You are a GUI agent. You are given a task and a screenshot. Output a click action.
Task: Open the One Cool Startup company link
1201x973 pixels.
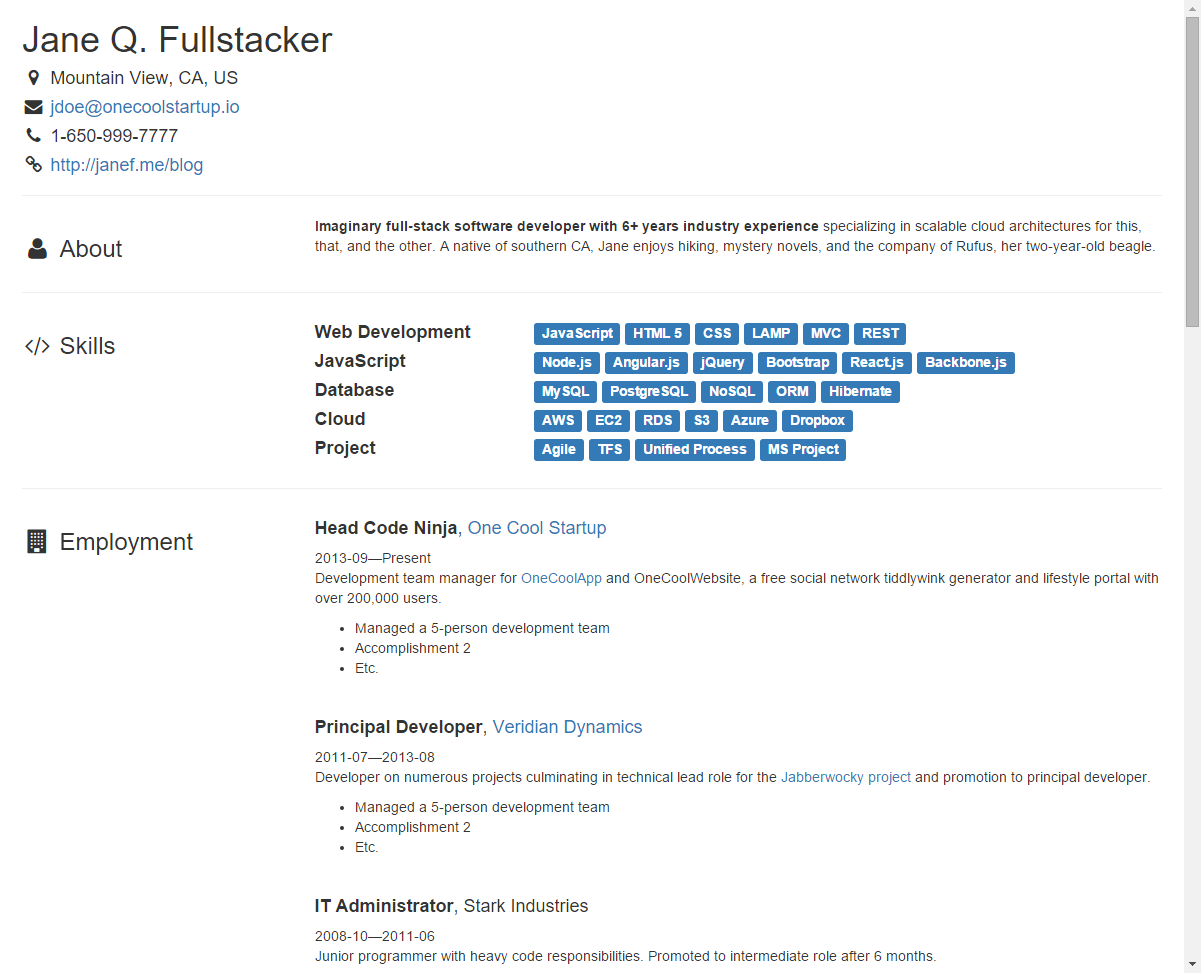(x=537, y=528)
